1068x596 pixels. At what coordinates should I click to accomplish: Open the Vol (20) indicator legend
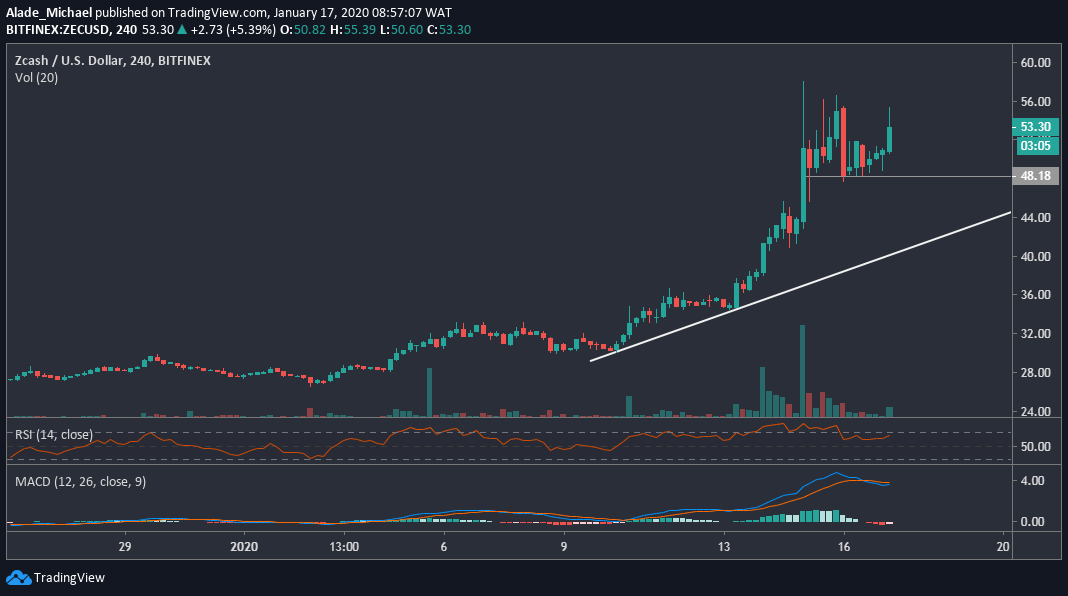pyautogui.click(x=36, y=76)
